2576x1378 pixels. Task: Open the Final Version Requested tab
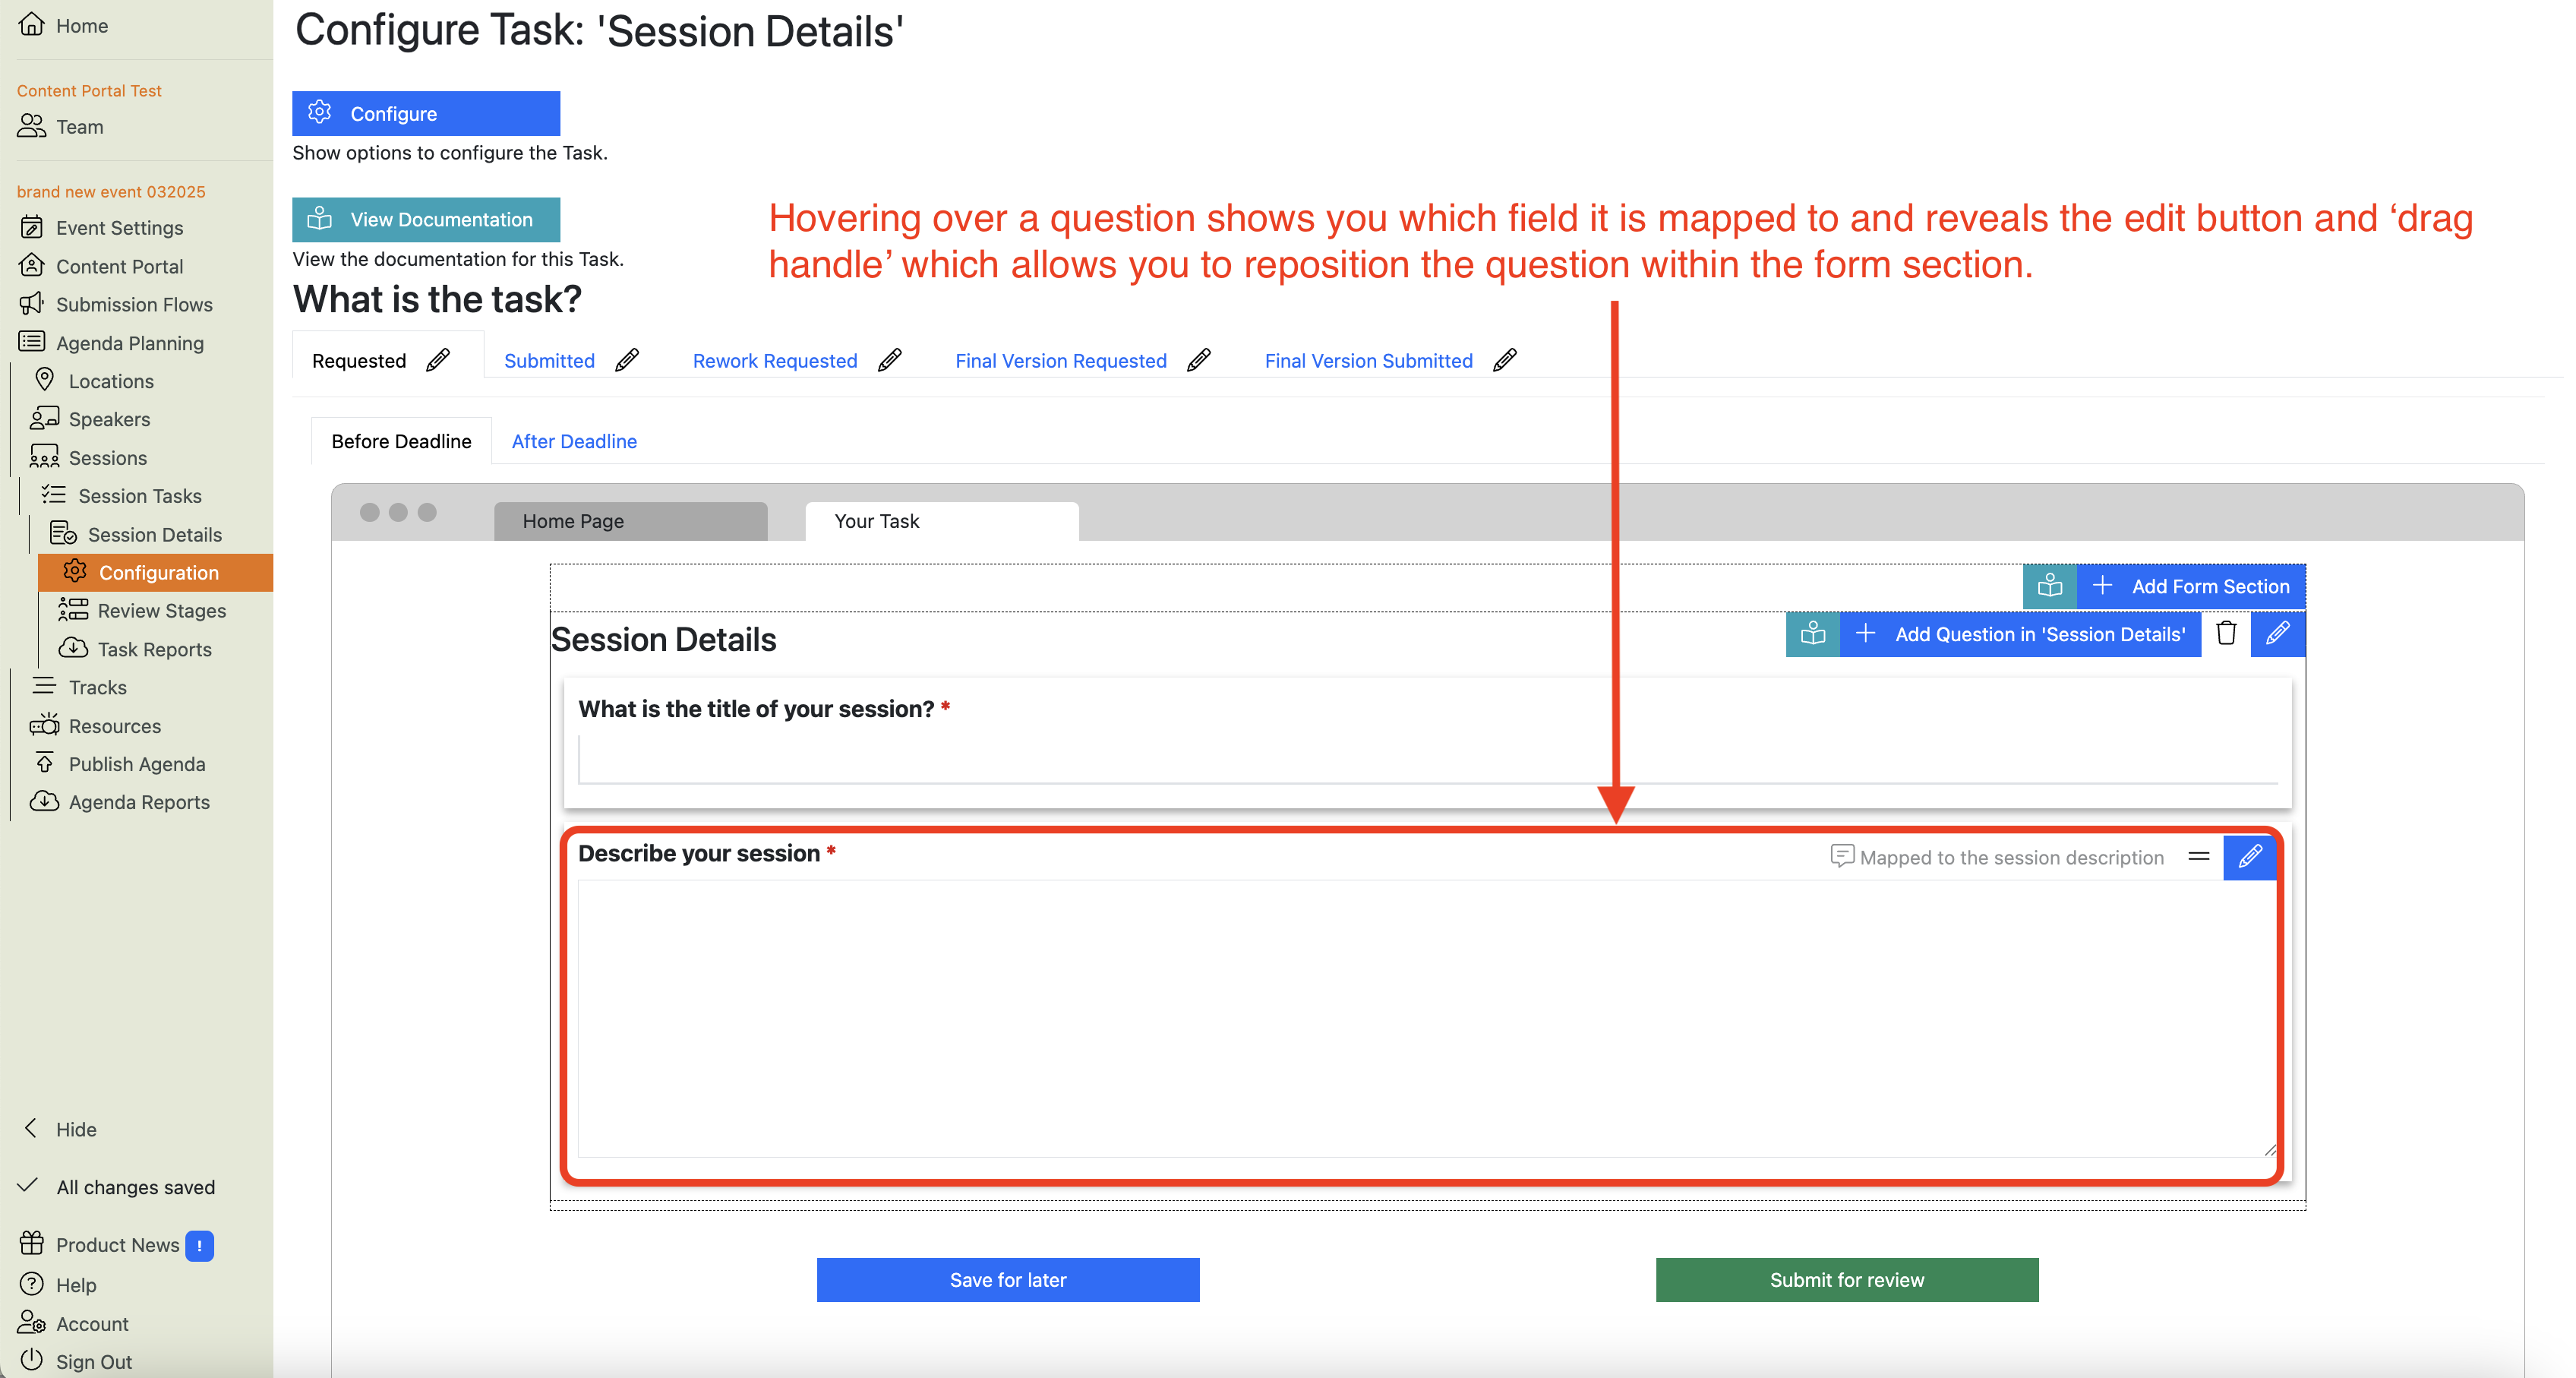pos(1061,361)
